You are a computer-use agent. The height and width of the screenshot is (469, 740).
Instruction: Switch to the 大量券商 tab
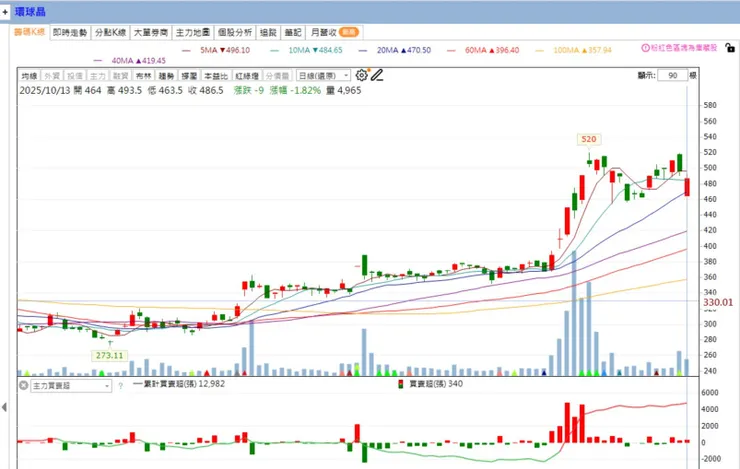[x=151, y=33]
